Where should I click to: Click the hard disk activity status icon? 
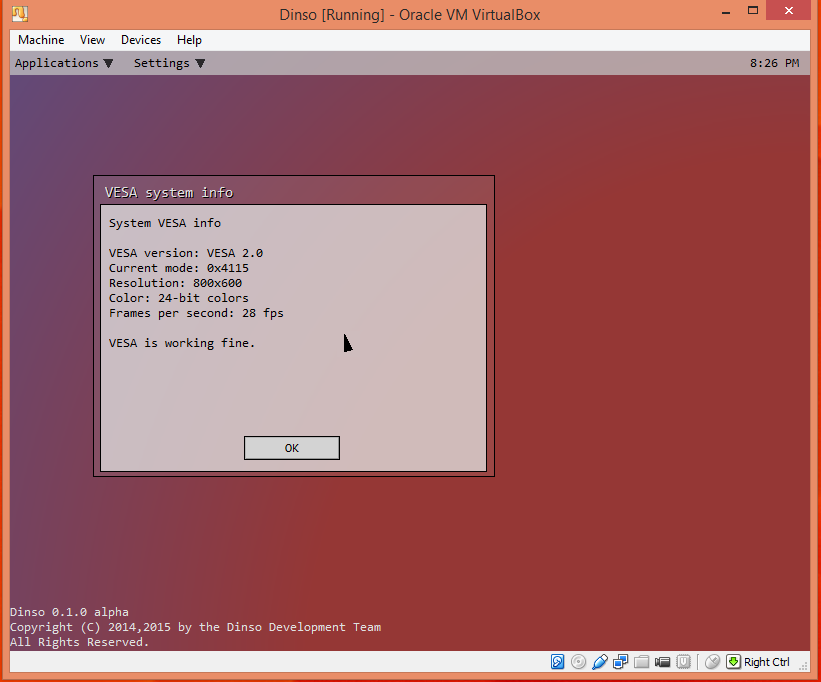tap(557, 662)
